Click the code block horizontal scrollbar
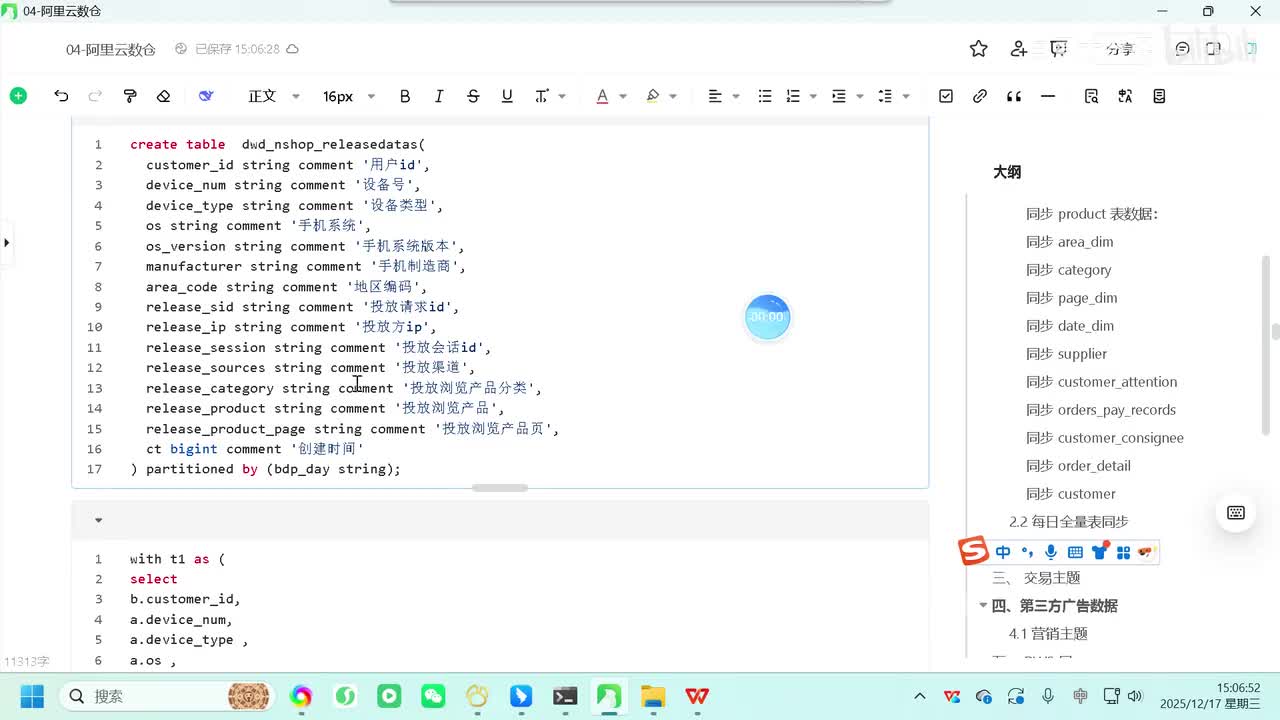Viewport: 1280px width, 720px height. (500, 488)
